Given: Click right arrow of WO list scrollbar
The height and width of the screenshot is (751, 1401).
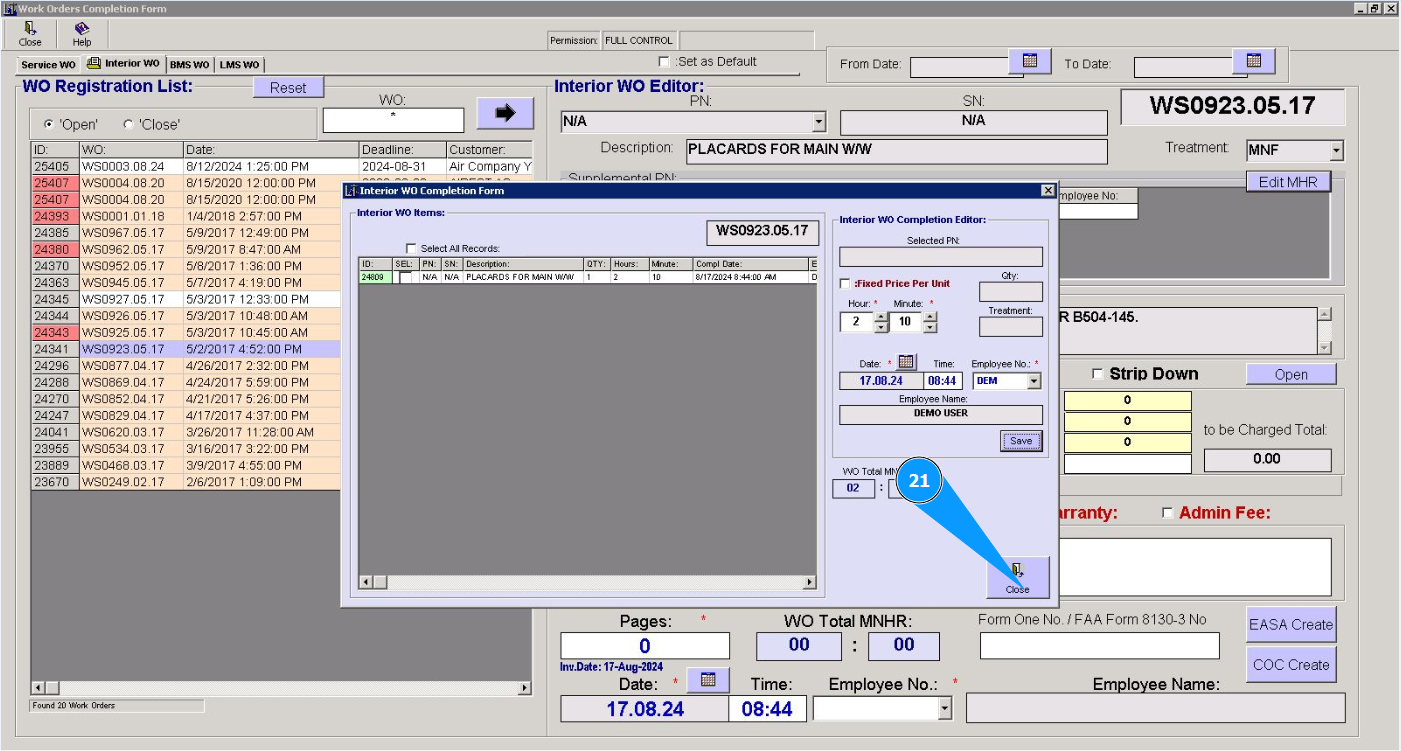Looking at the screenshot, I should pos(524,688).
